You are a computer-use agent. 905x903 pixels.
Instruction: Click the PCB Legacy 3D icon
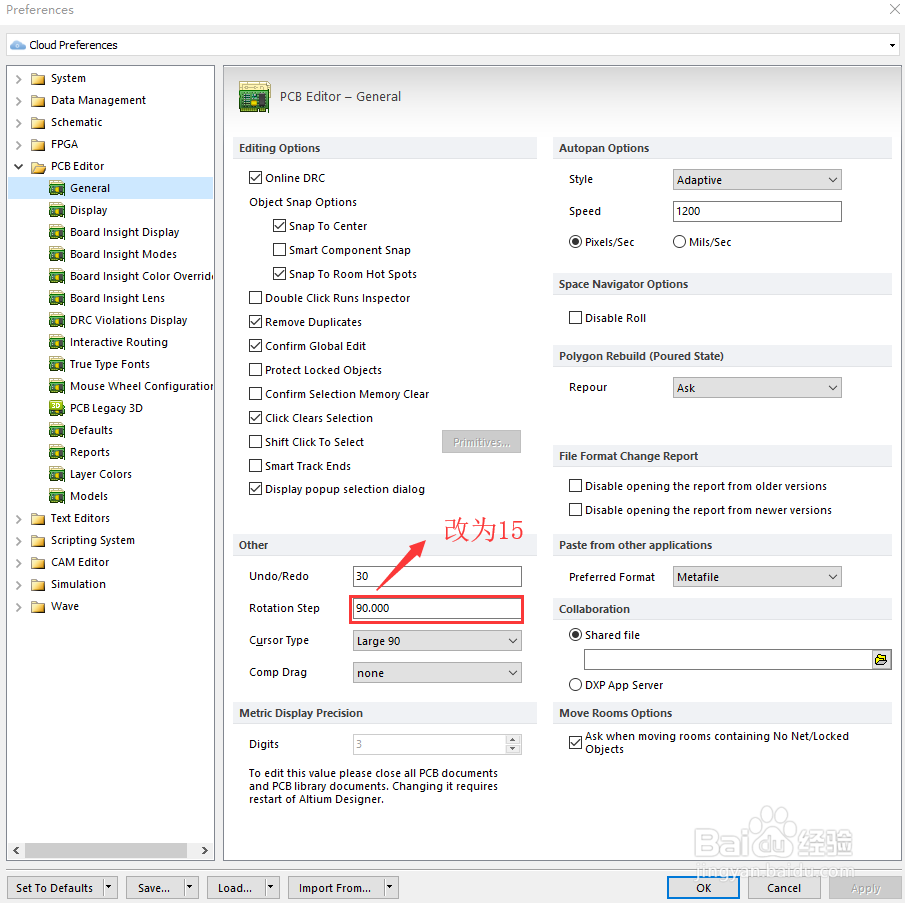pos(57,408)
